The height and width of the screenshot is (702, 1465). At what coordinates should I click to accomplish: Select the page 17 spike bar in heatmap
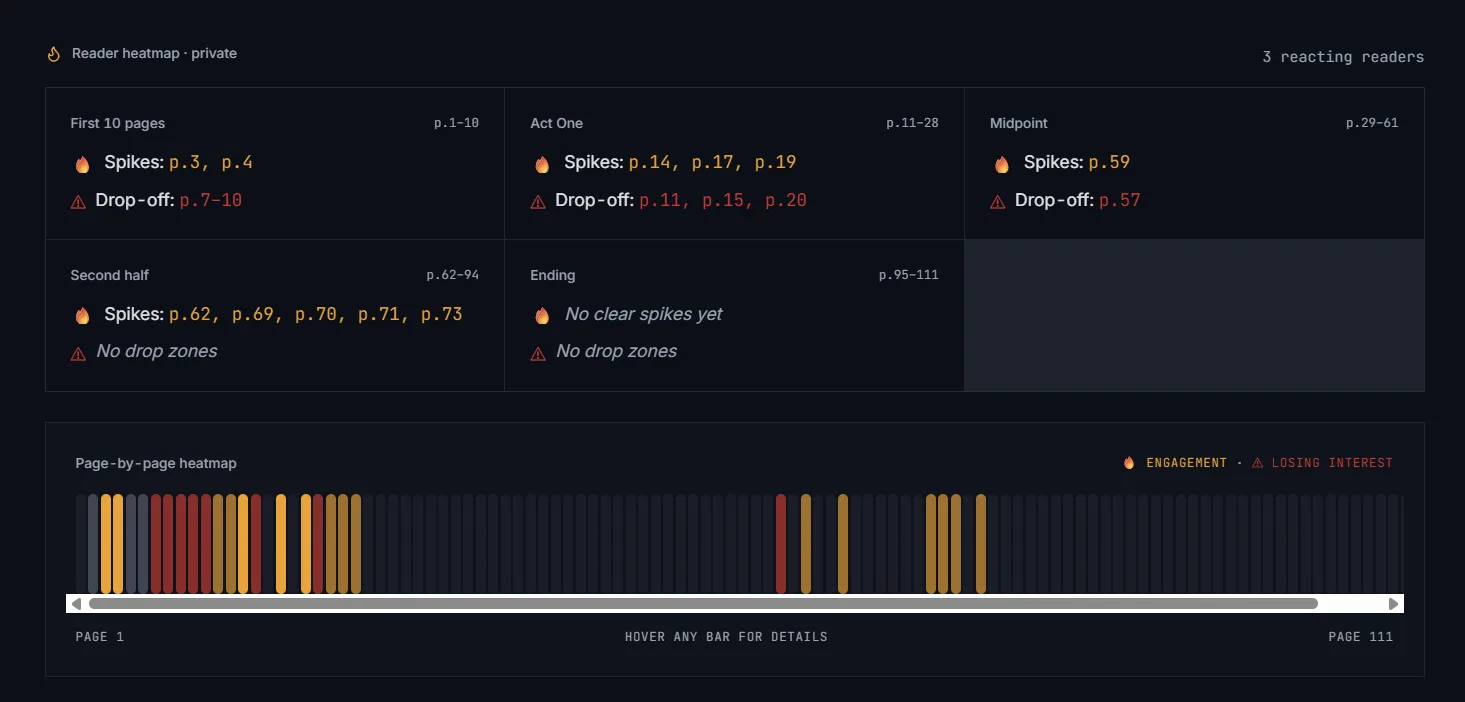pyautogui.click(x=281, y=543)
